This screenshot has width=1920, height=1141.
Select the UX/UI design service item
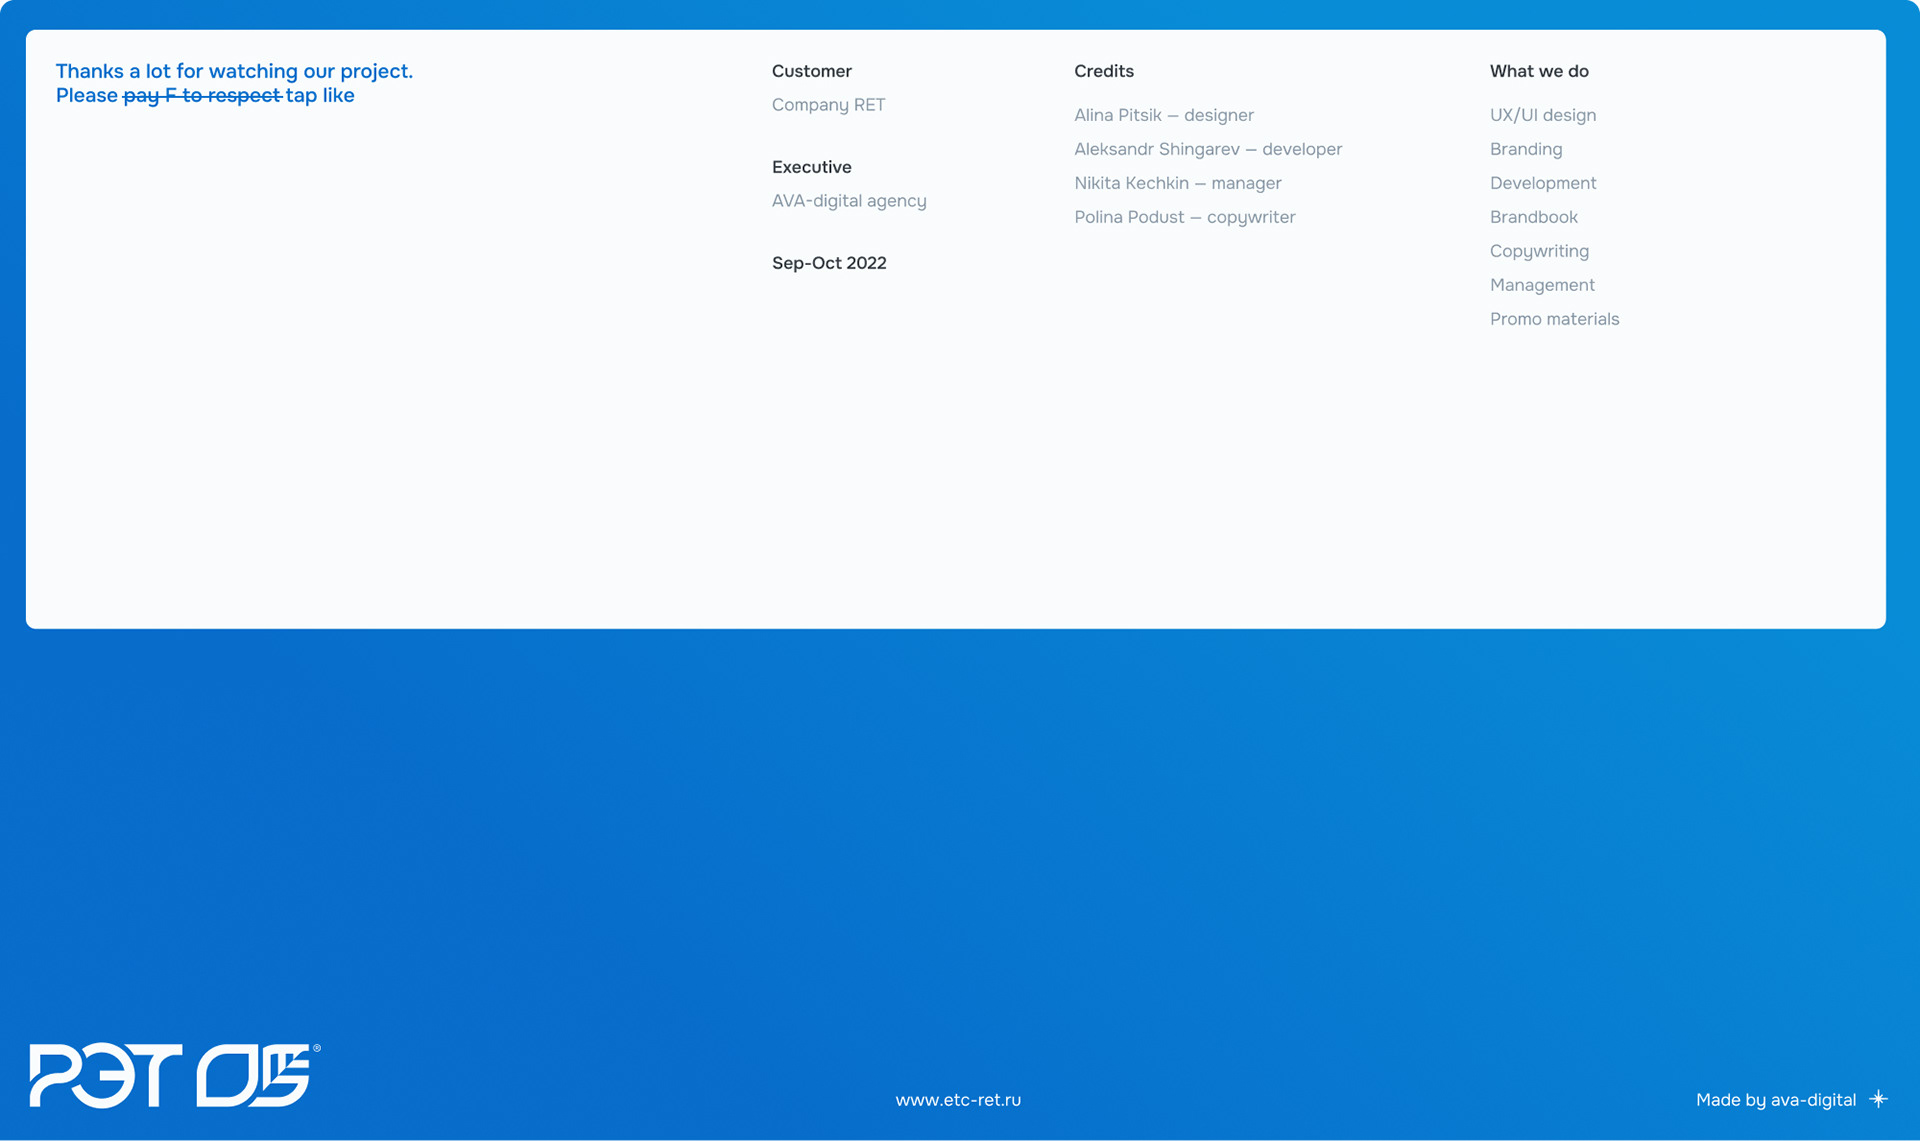(x=1542, y=115)
